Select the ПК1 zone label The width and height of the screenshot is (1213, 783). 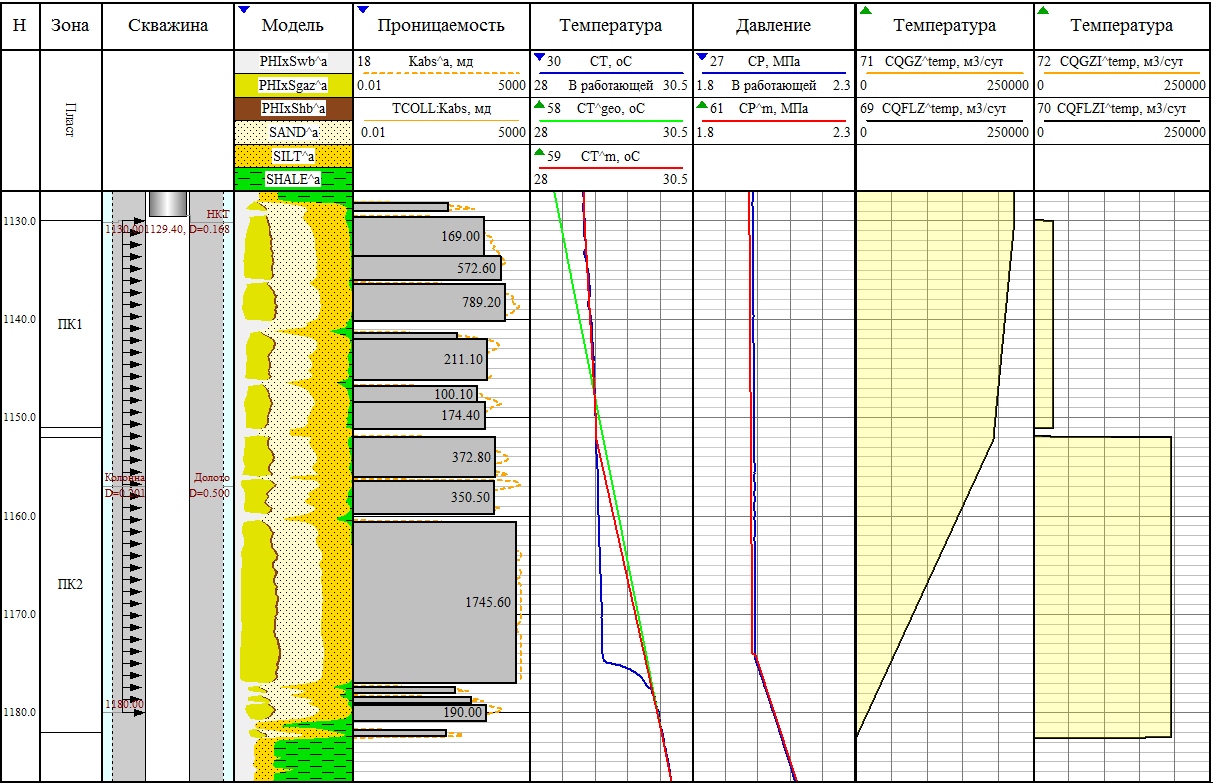tap(70, 324)
